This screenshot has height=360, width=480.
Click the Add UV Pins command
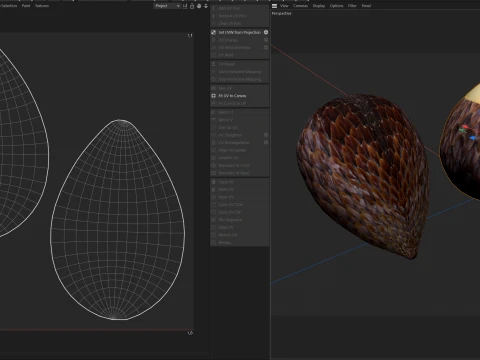point(239,8)
